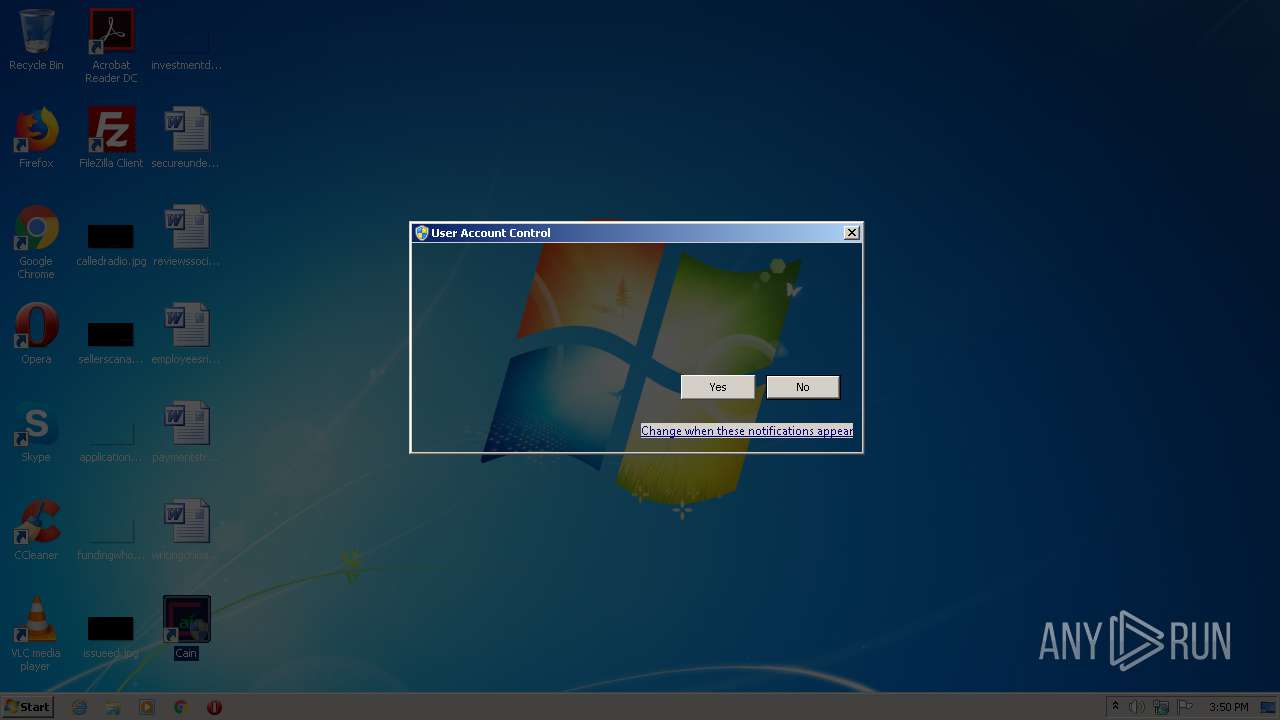Show hidden system tray icons
The image size is (1280, 720).
tap(1116, 707)
